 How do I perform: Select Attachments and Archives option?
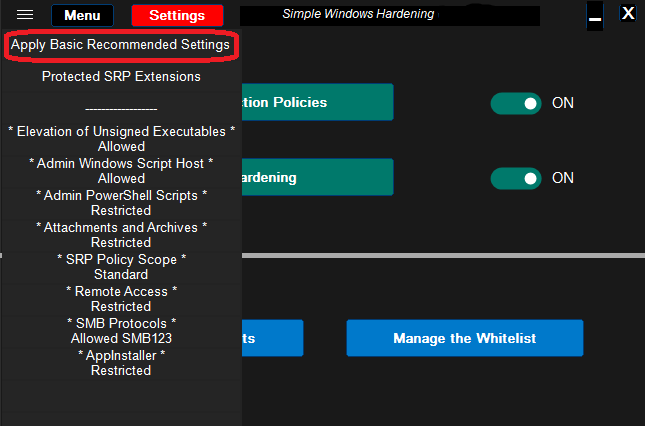tap(121, 234)
